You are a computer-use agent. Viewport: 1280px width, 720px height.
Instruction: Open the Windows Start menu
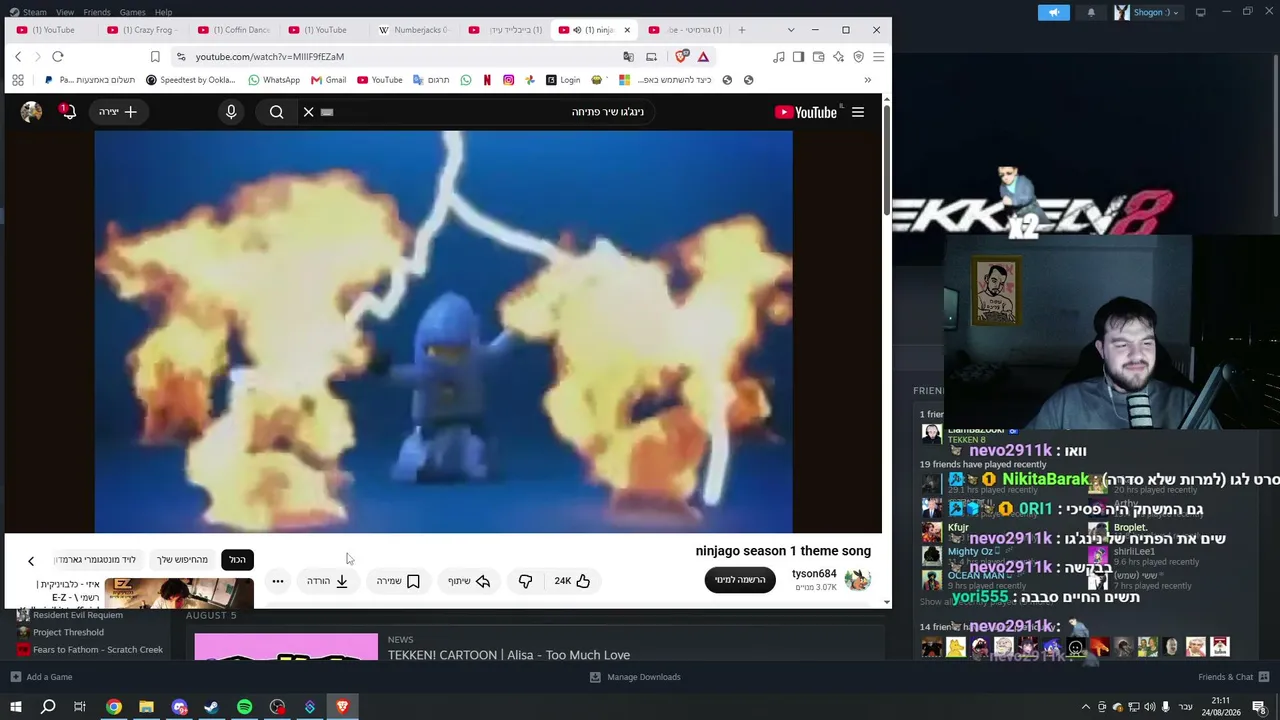pyautogui.click(x=16, y=707)
